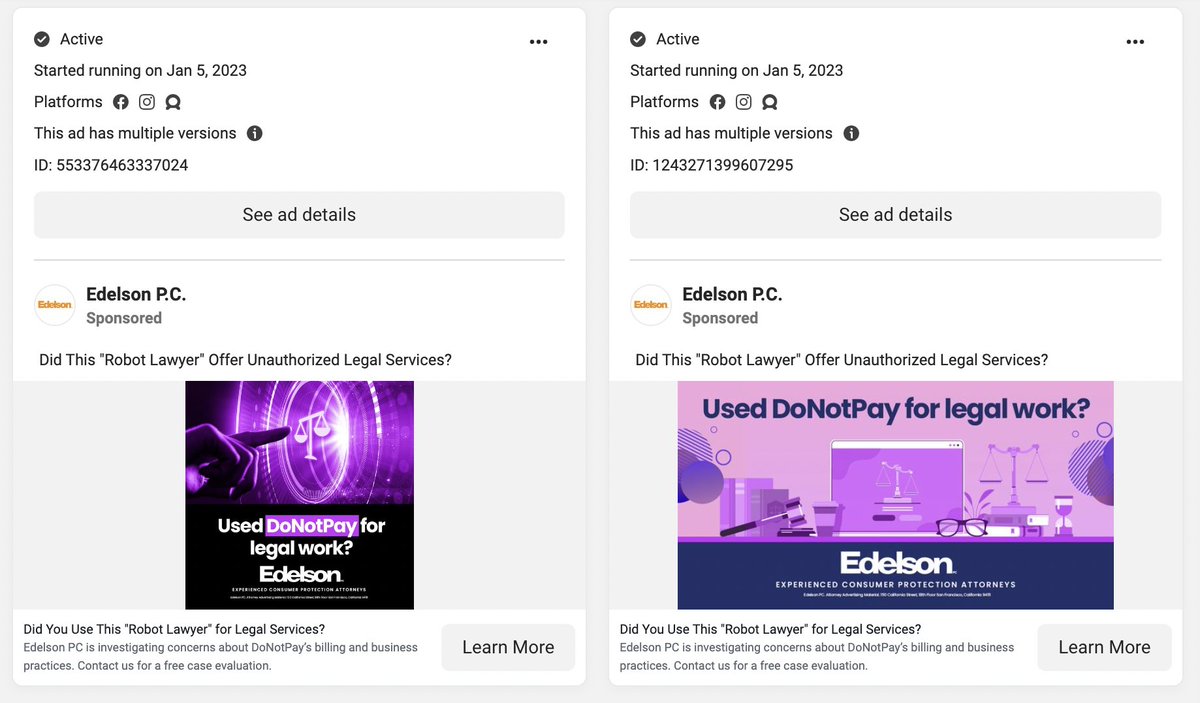
Task: Click 'This ad has multiple versions', ad 1243271399607295
Action: (731, 133)
